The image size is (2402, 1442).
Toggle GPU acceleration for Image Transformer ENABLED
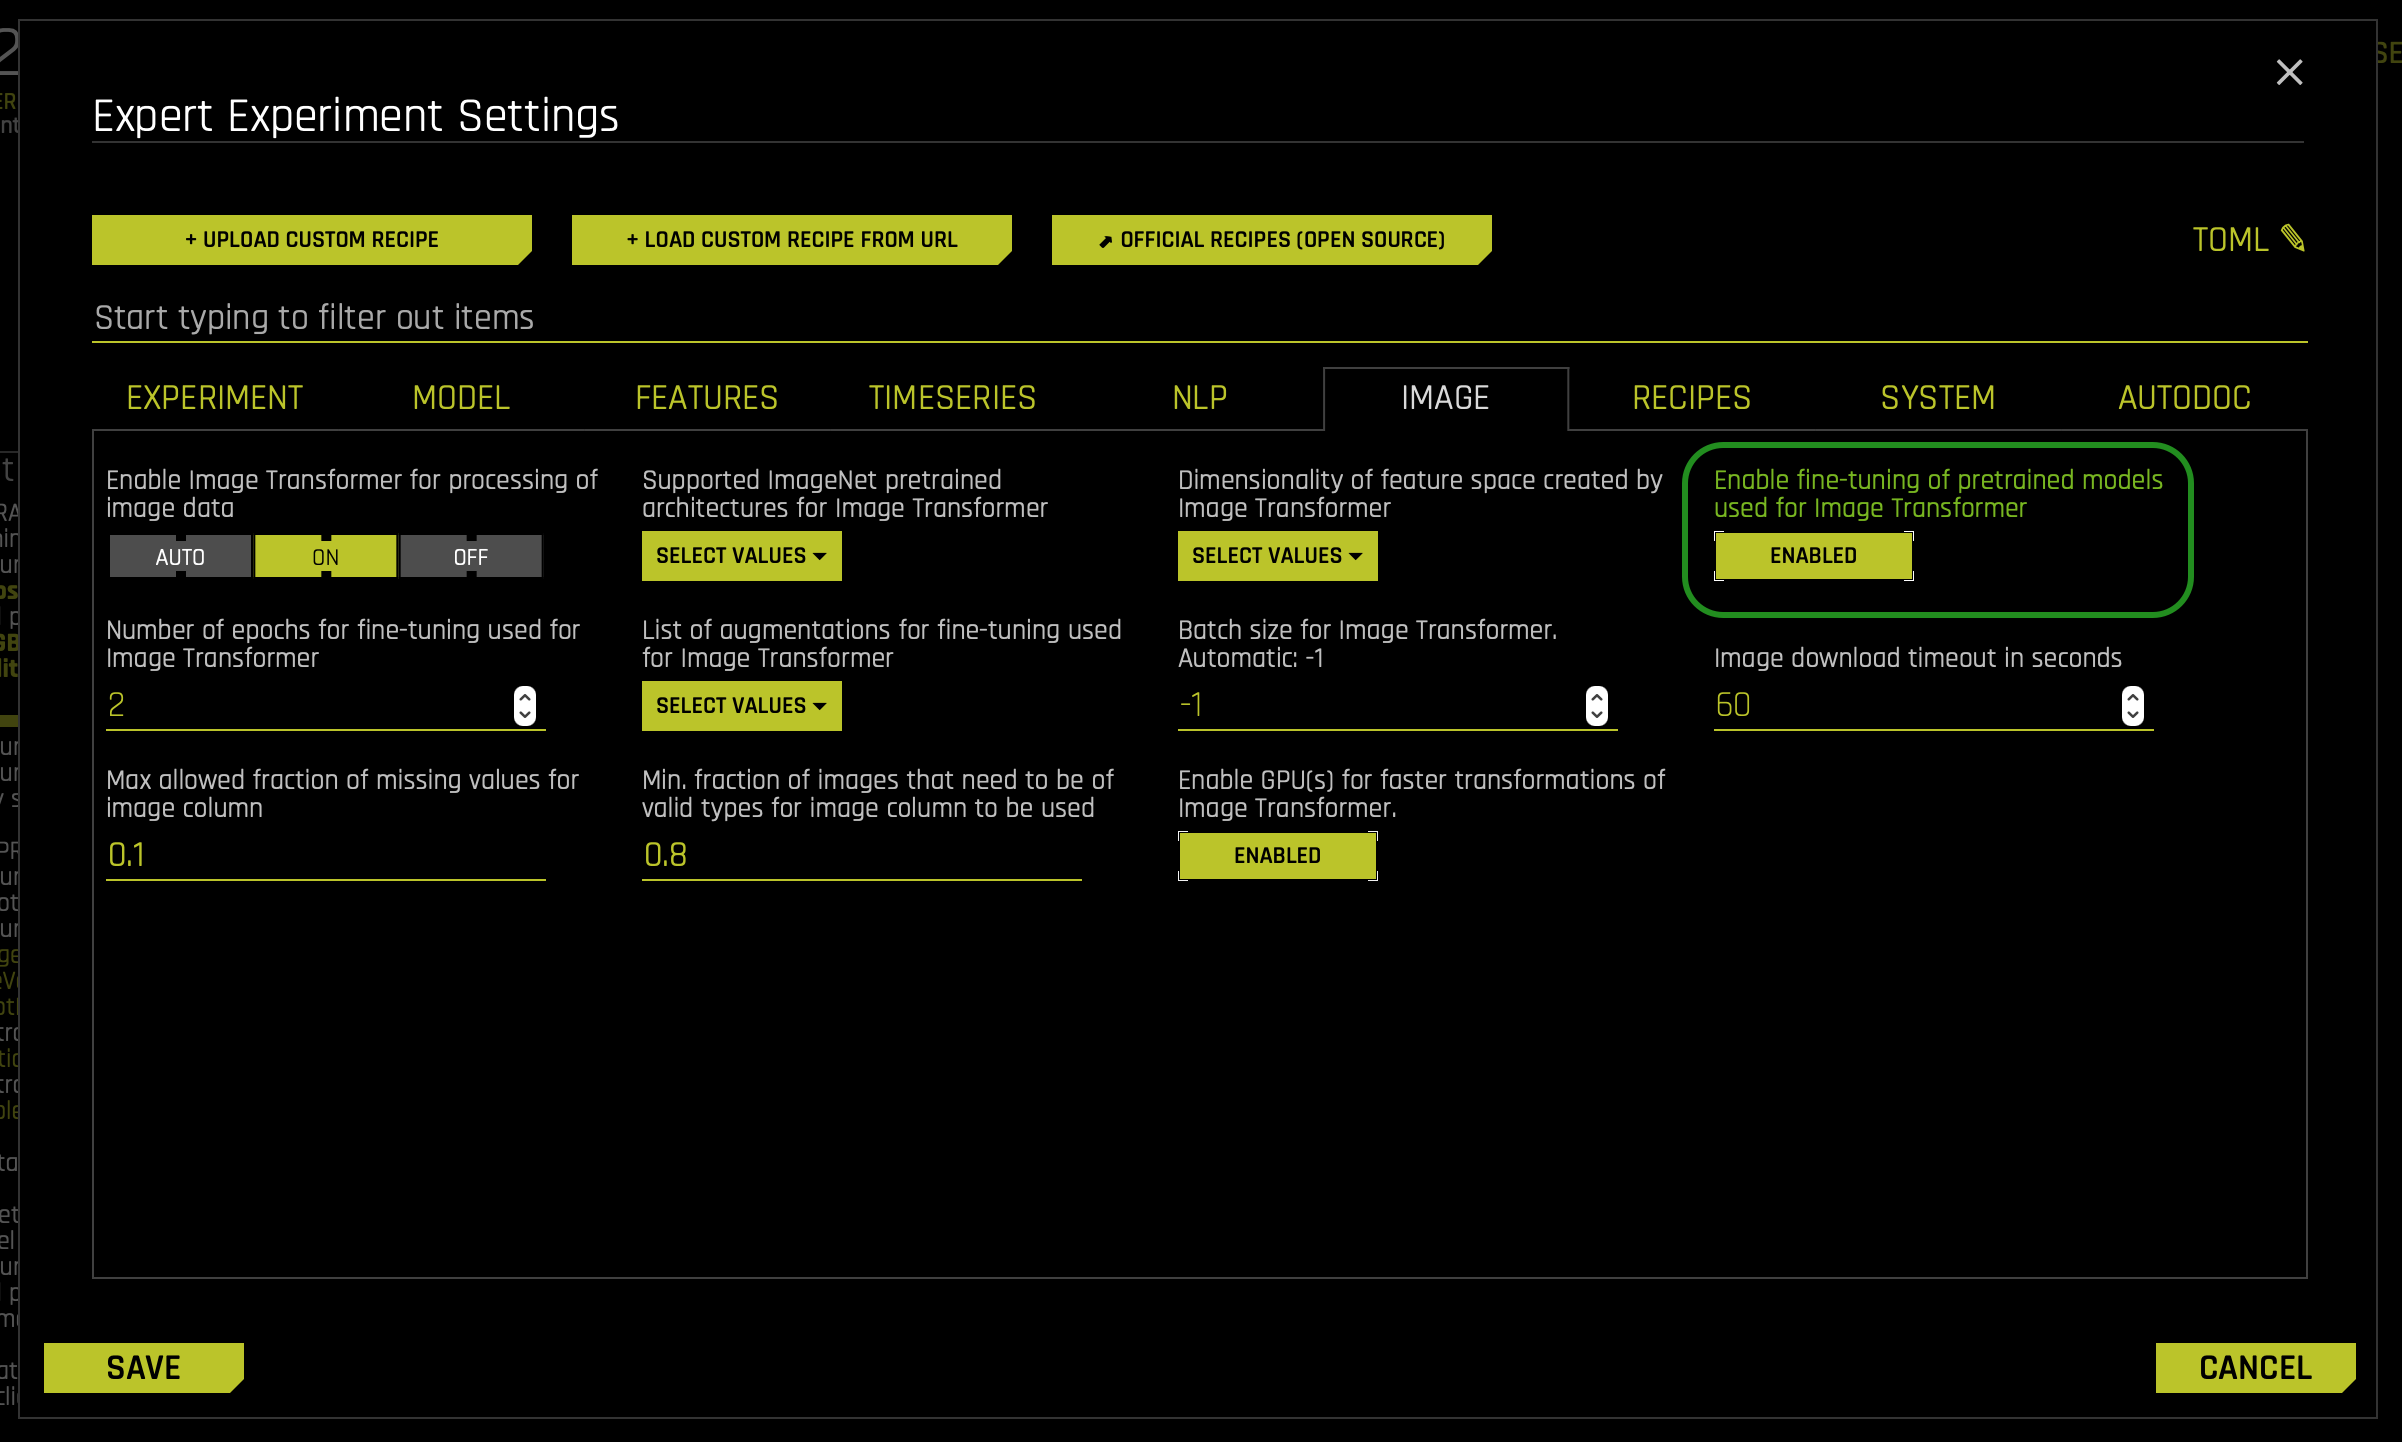(x=1276, y=855)
